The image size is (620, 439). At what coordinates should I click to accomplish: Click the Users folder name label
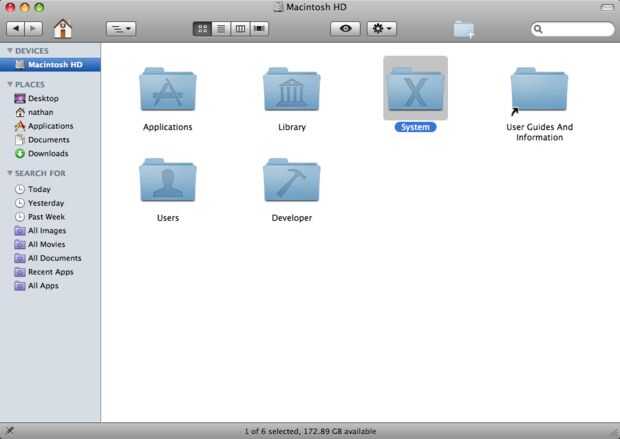168,218
